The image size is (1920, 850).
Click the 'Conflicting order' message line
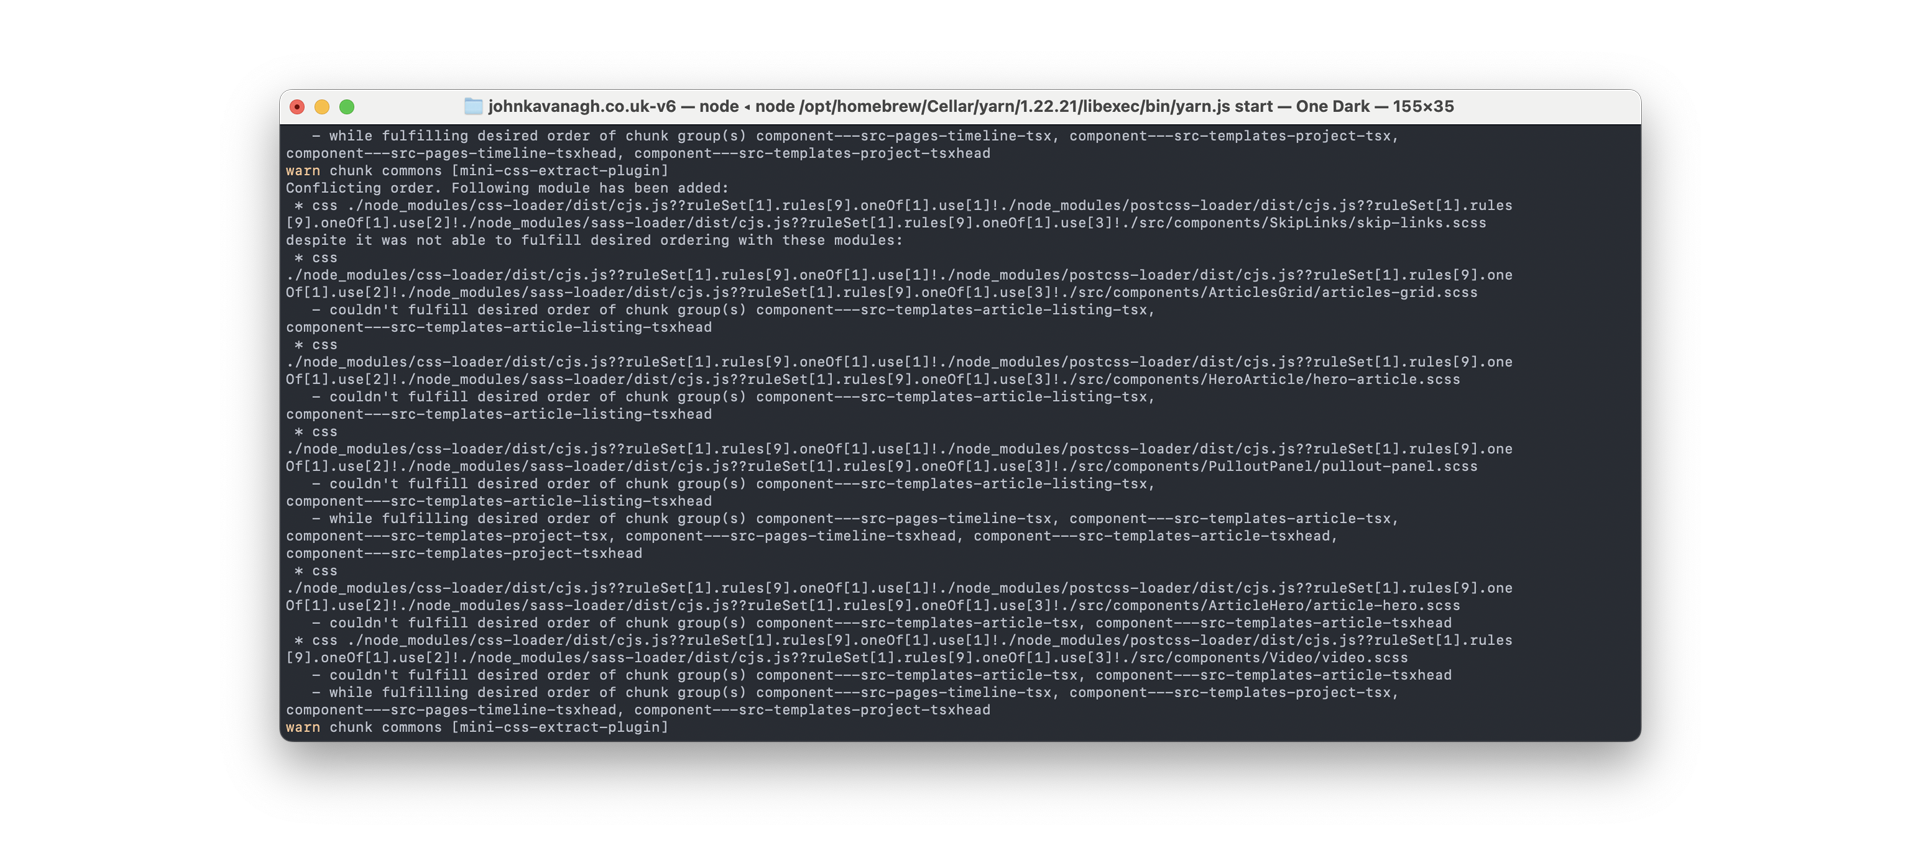508,188
